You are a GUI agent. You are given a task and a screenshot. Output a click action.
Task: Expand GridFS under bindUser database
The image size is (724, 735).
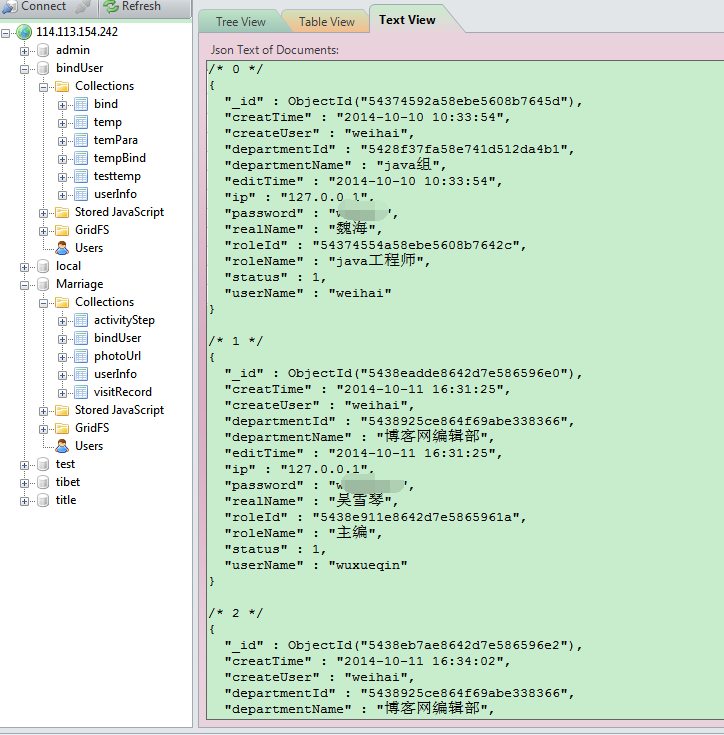[x=43, y=231]
